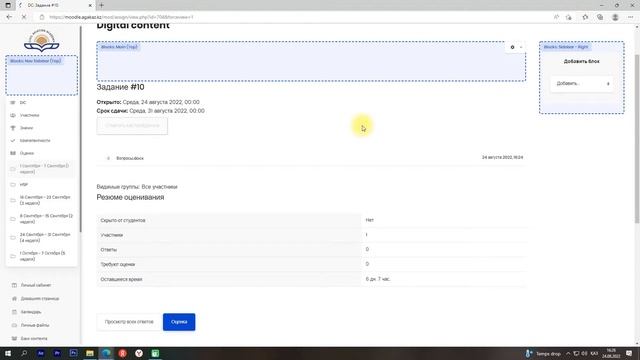The height and width of the screenshot is (360, 640).
Task: Click the competencies checkmark icon
Action: (x=13, y=140)
